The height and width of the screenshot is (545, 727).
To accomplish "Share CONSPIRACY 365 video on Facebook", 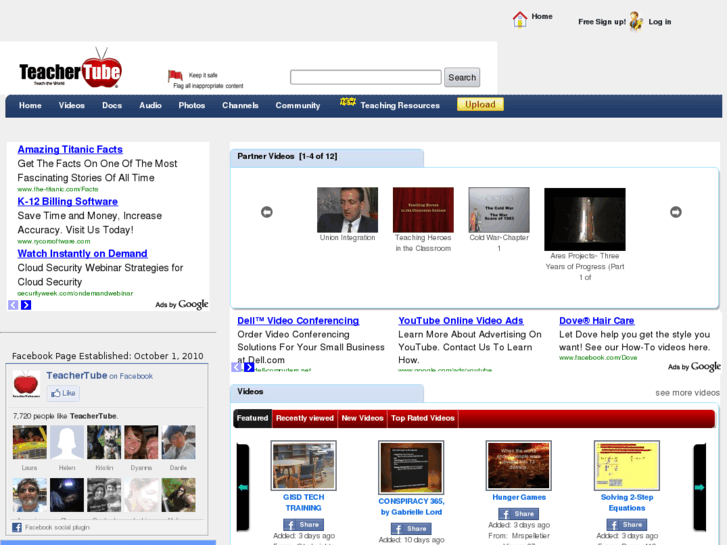I will 411,529.
